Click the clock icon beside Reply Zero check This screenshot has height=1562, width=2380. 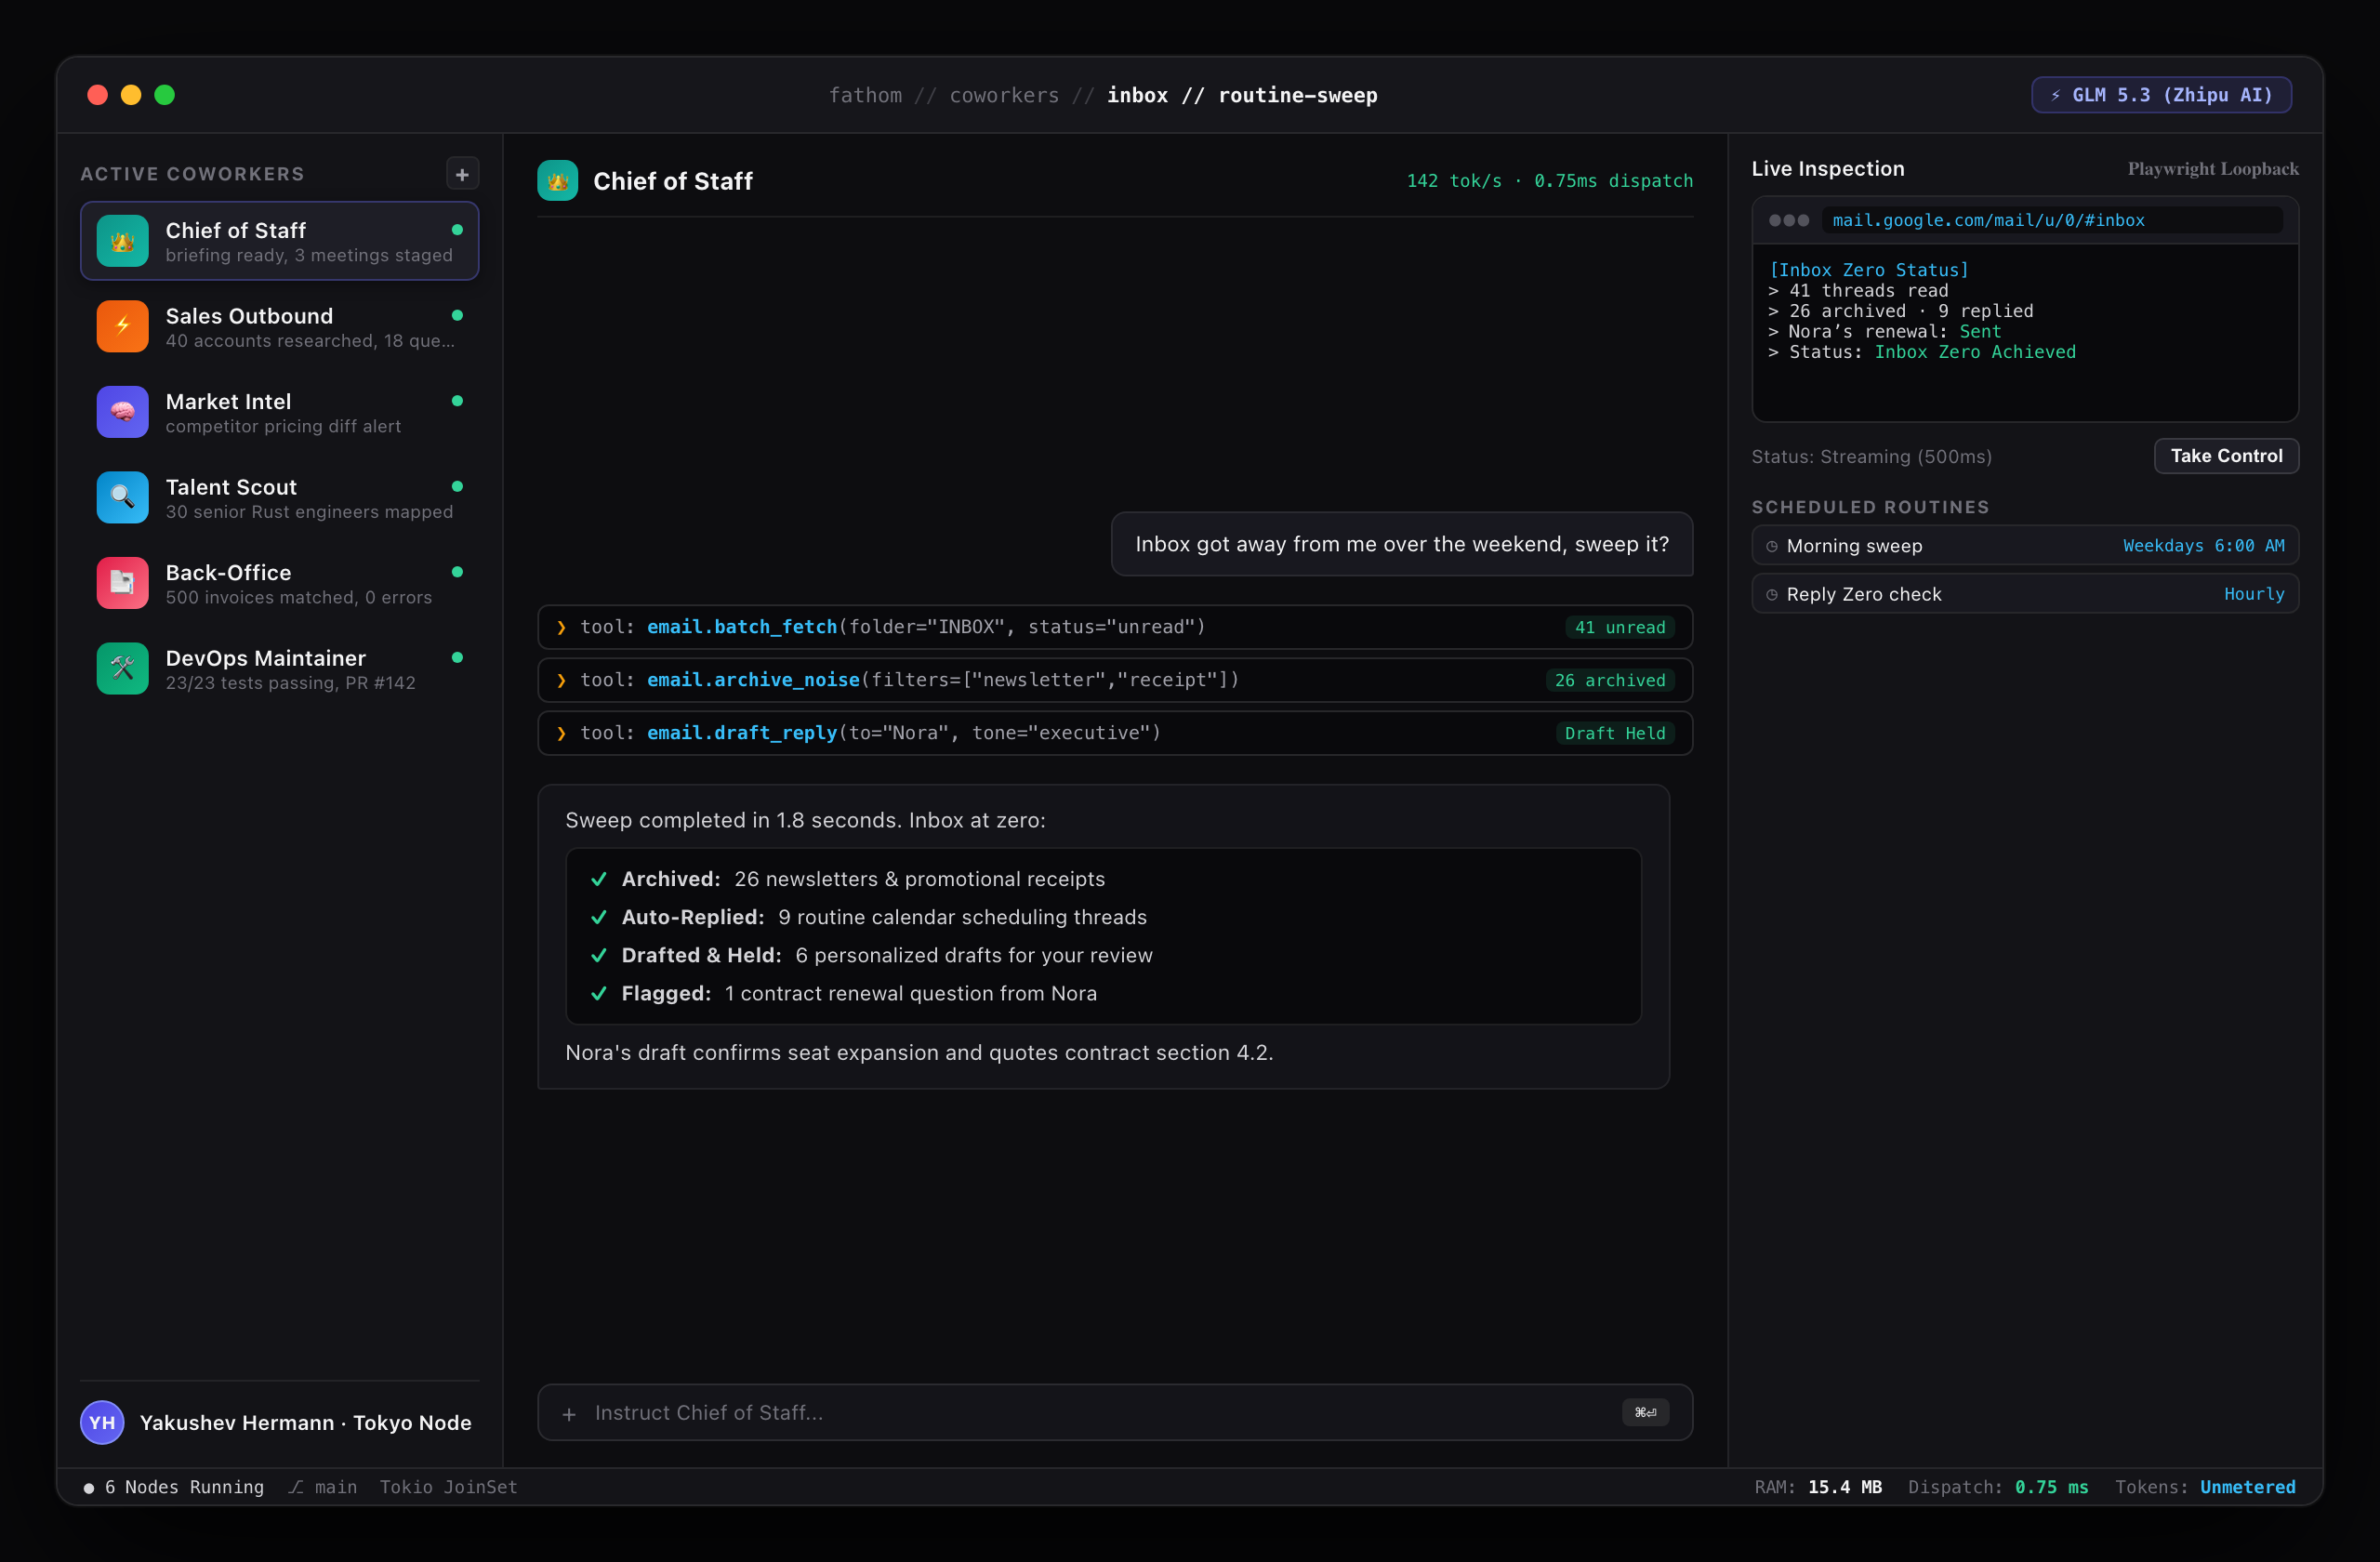click(x=1772, y=594)
